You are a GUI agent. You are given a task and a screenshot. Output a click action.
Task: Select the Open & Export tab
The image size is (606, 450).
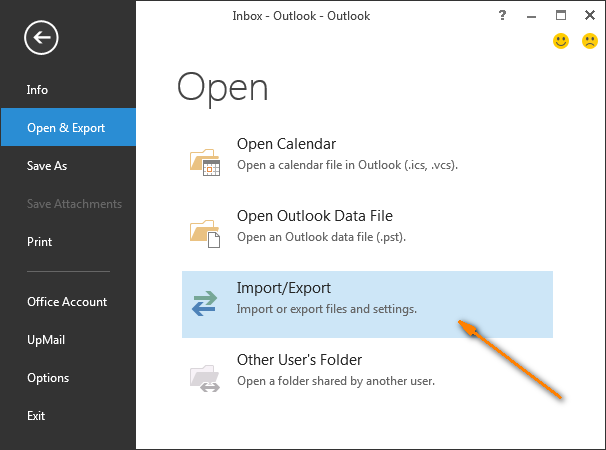coord(68,127)
